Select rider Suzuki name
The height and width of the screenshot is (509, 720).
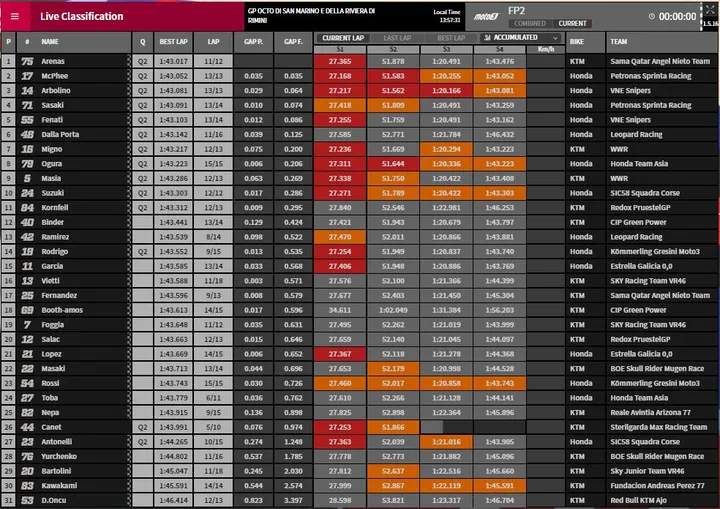coord(52,193)
